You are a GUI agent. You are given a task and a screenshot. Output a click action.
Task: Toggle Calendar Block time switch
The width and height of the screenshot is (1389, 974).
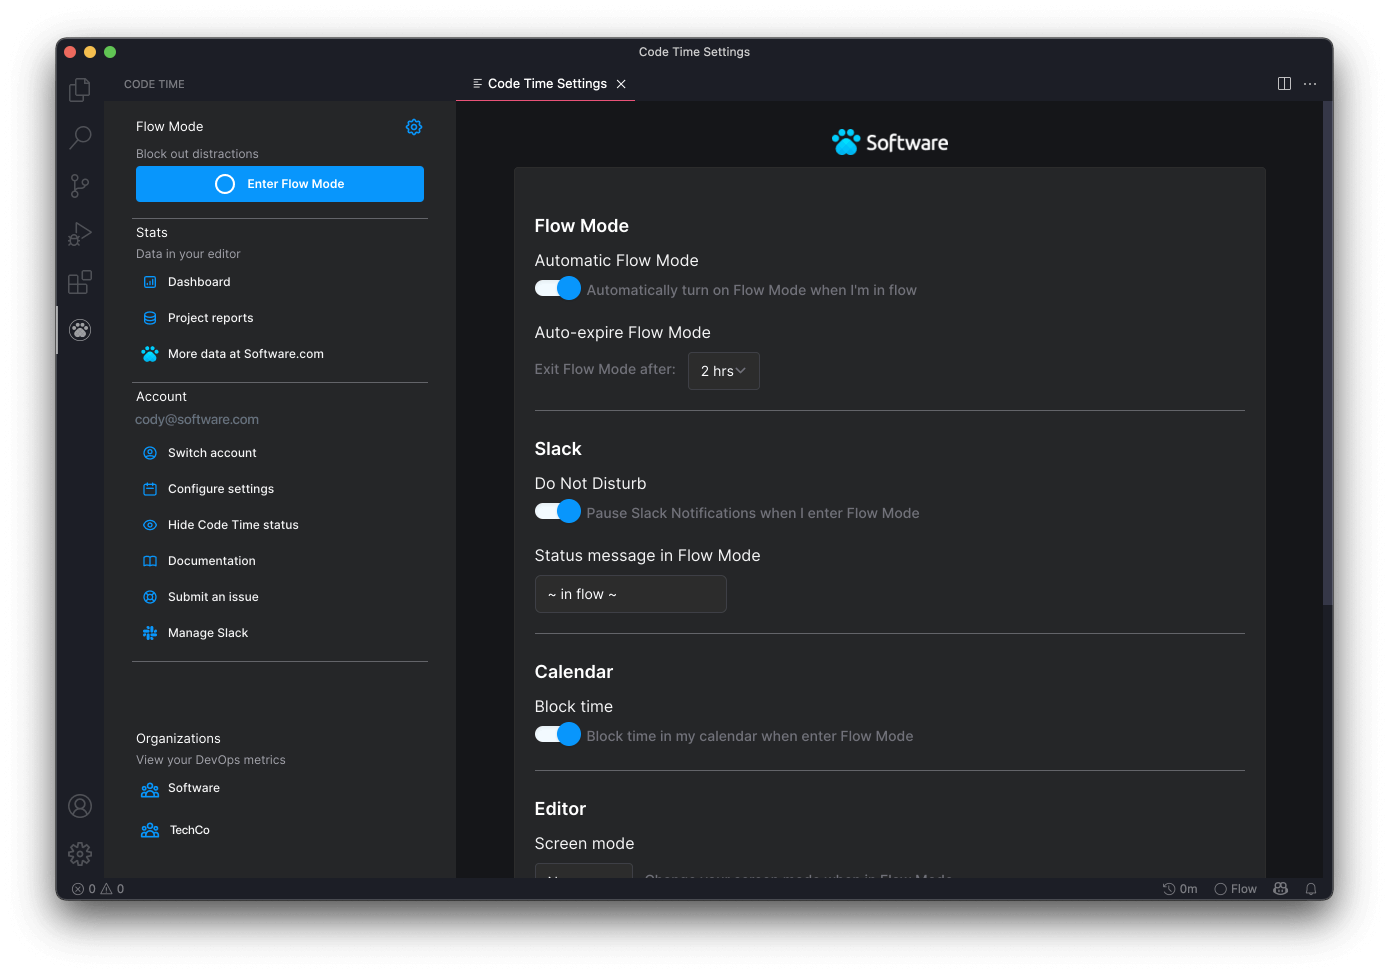(x=558, y=735)
